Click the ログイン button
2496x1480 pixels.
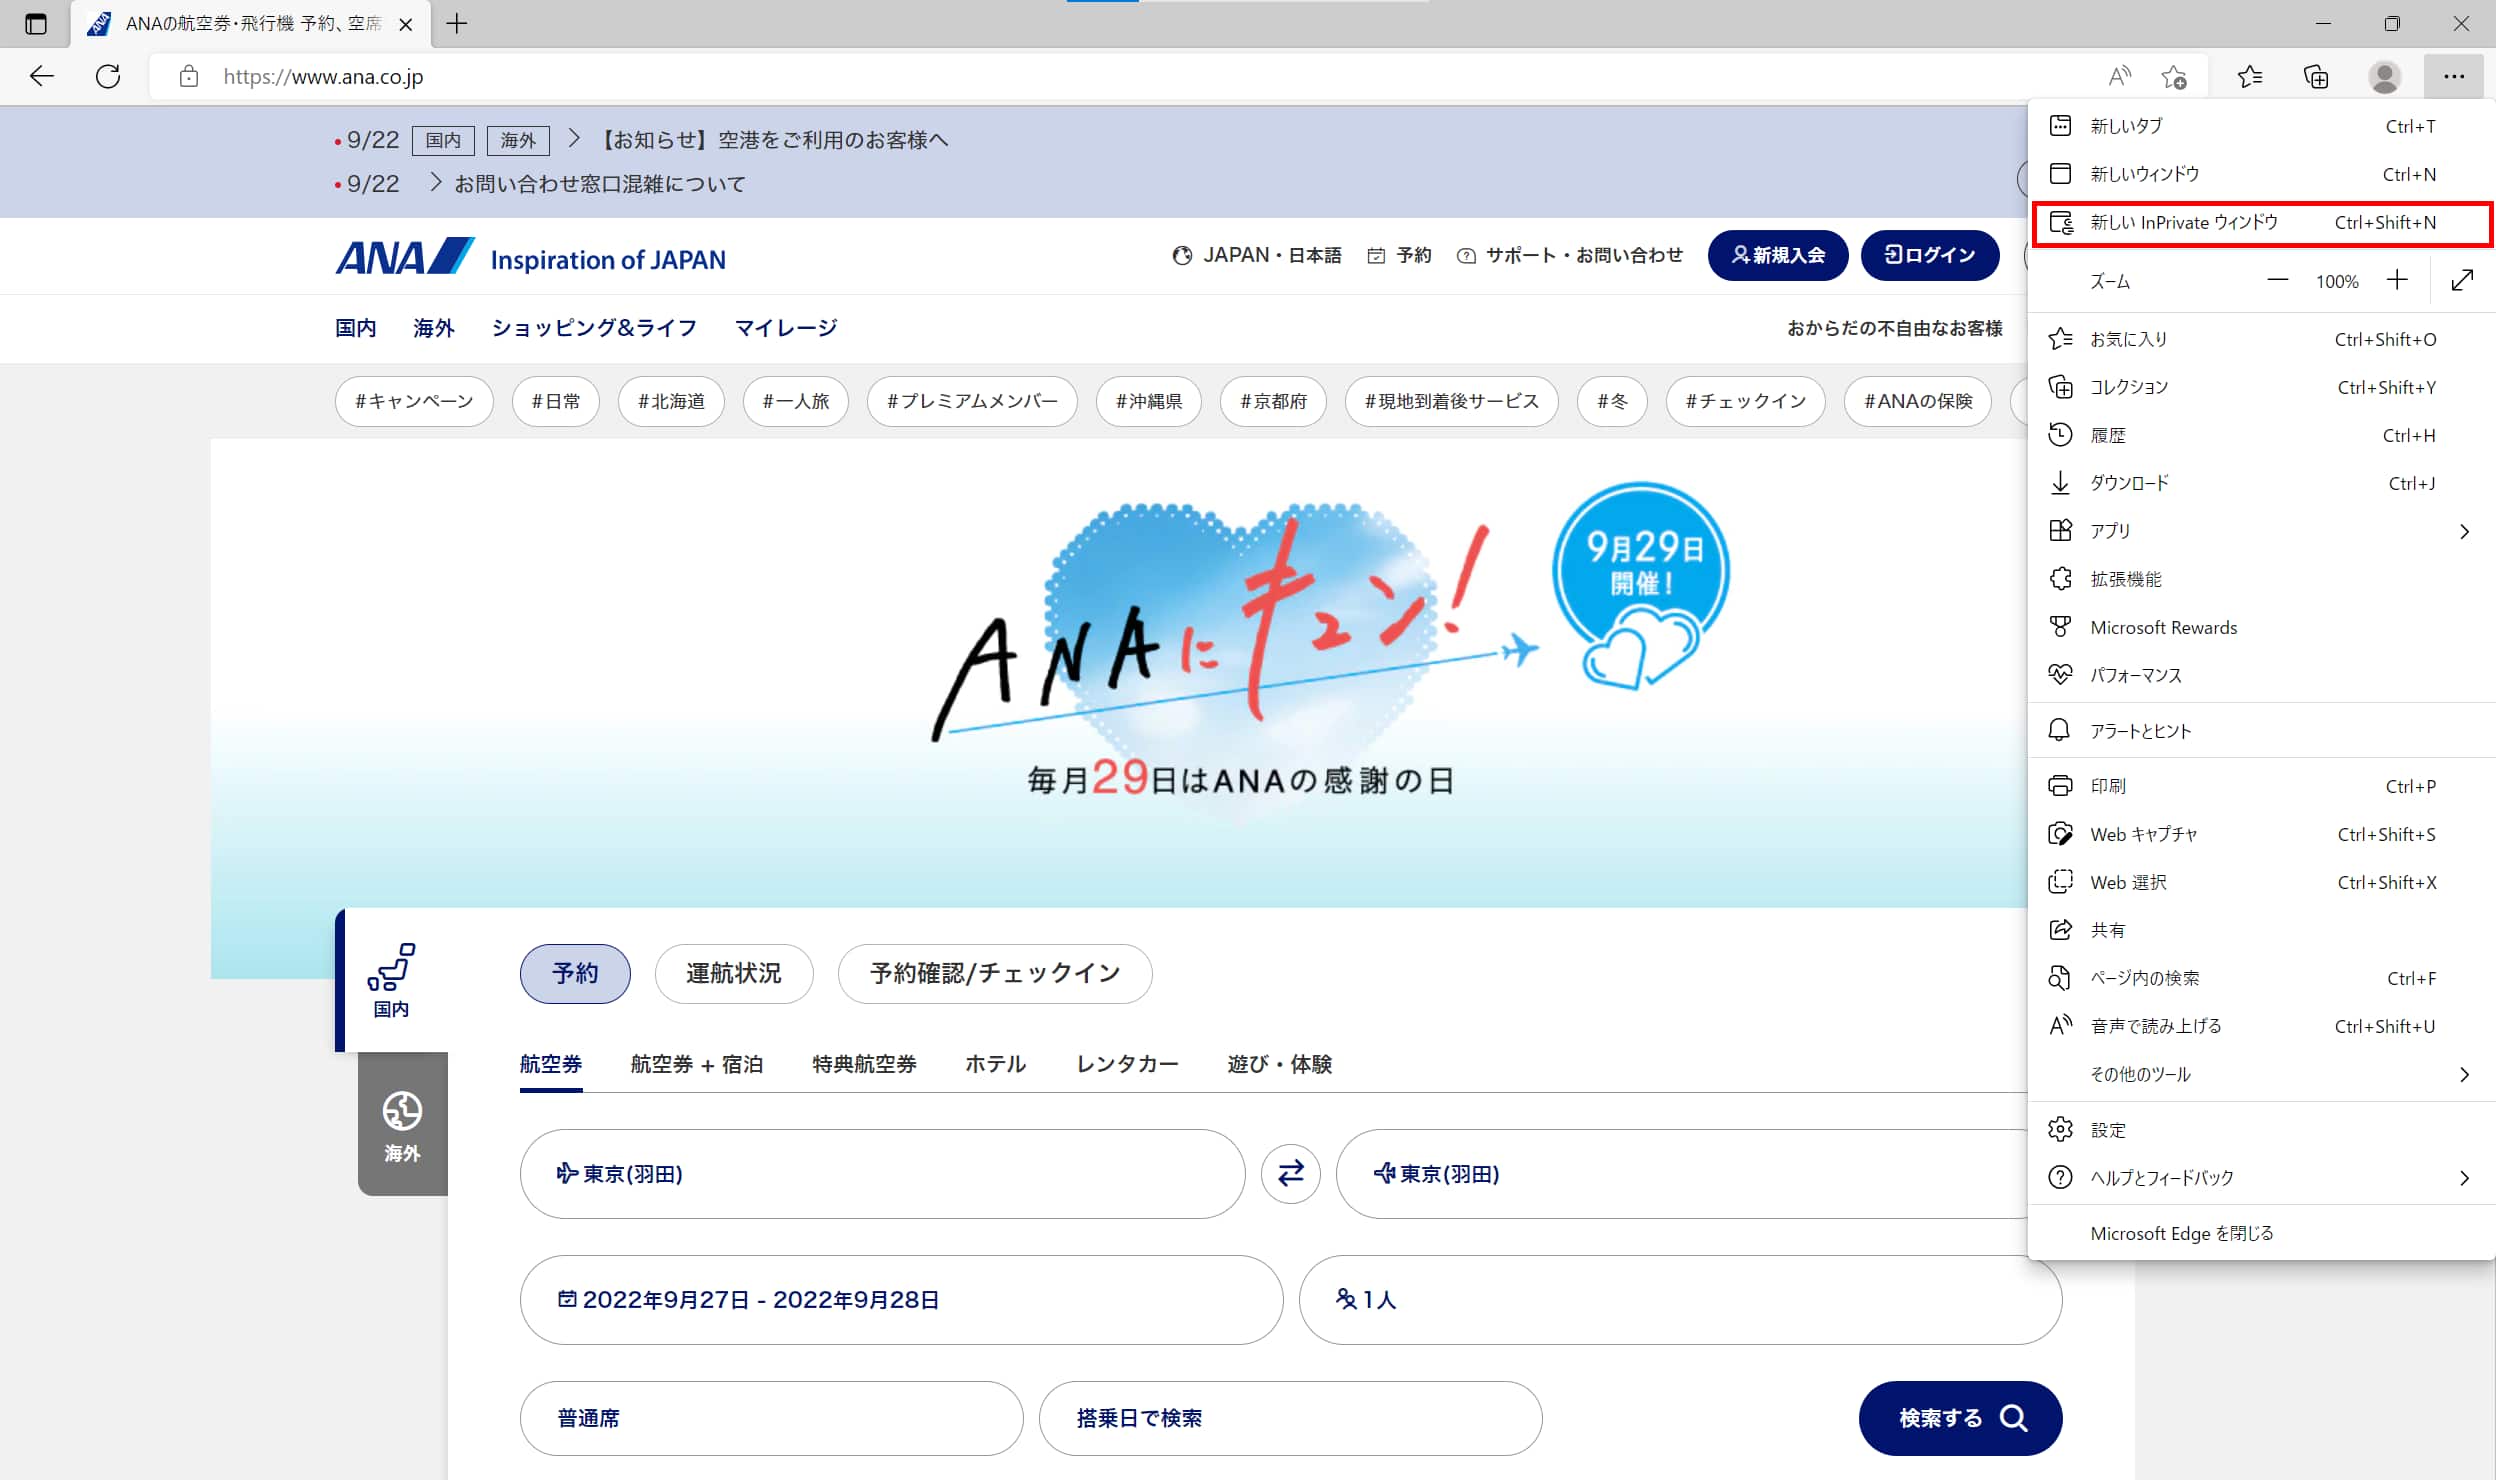tap(1929, 255)
